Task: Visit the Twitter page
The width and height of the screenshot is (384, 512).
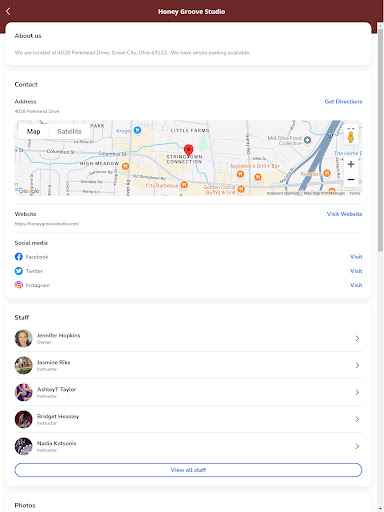Action: coord(356,271)
